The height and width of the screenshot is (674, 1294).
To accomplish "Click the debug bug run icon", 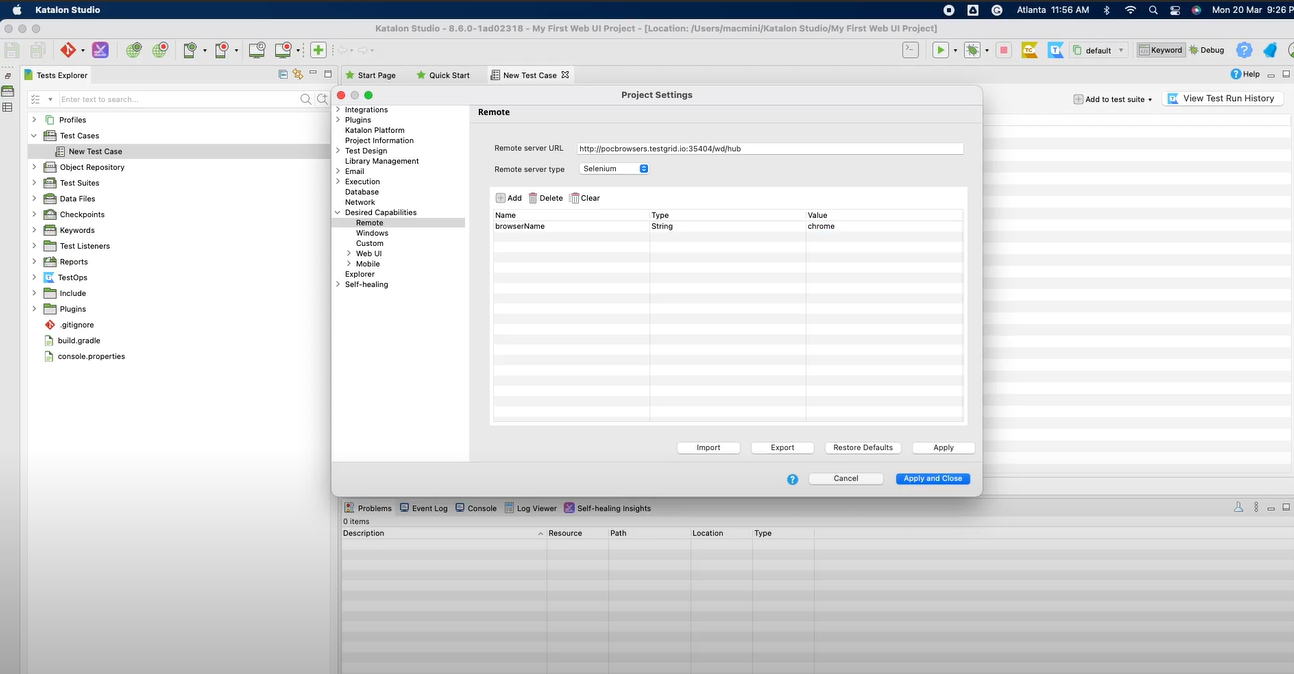I will (x=972, y=50).
